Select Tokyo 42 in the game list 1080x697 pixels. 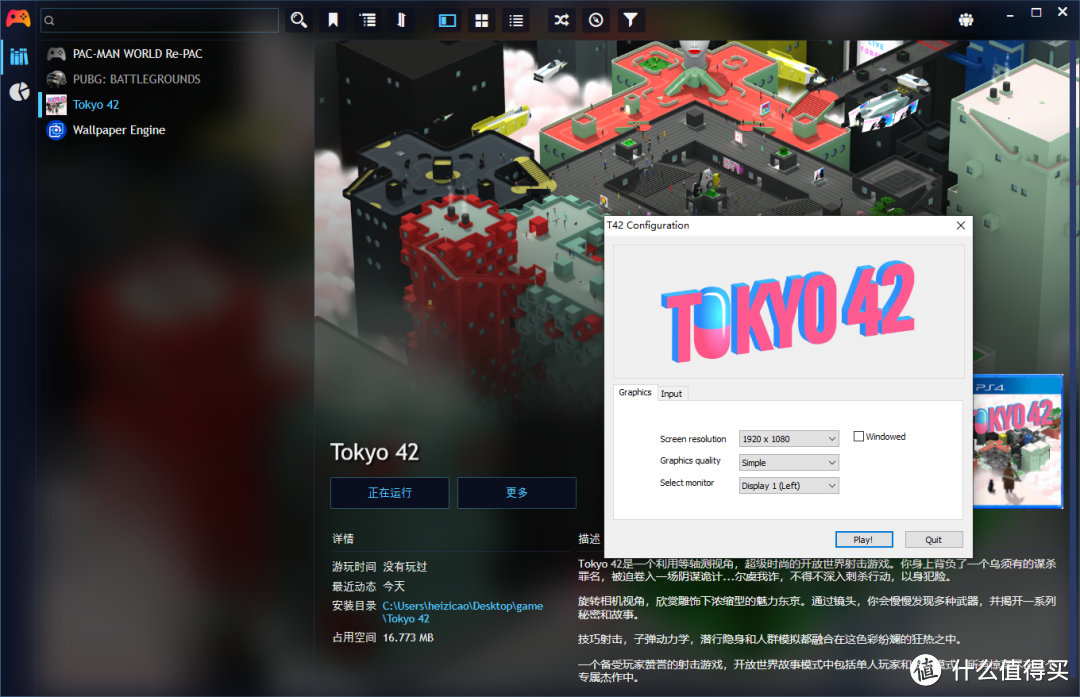[96, 105]
